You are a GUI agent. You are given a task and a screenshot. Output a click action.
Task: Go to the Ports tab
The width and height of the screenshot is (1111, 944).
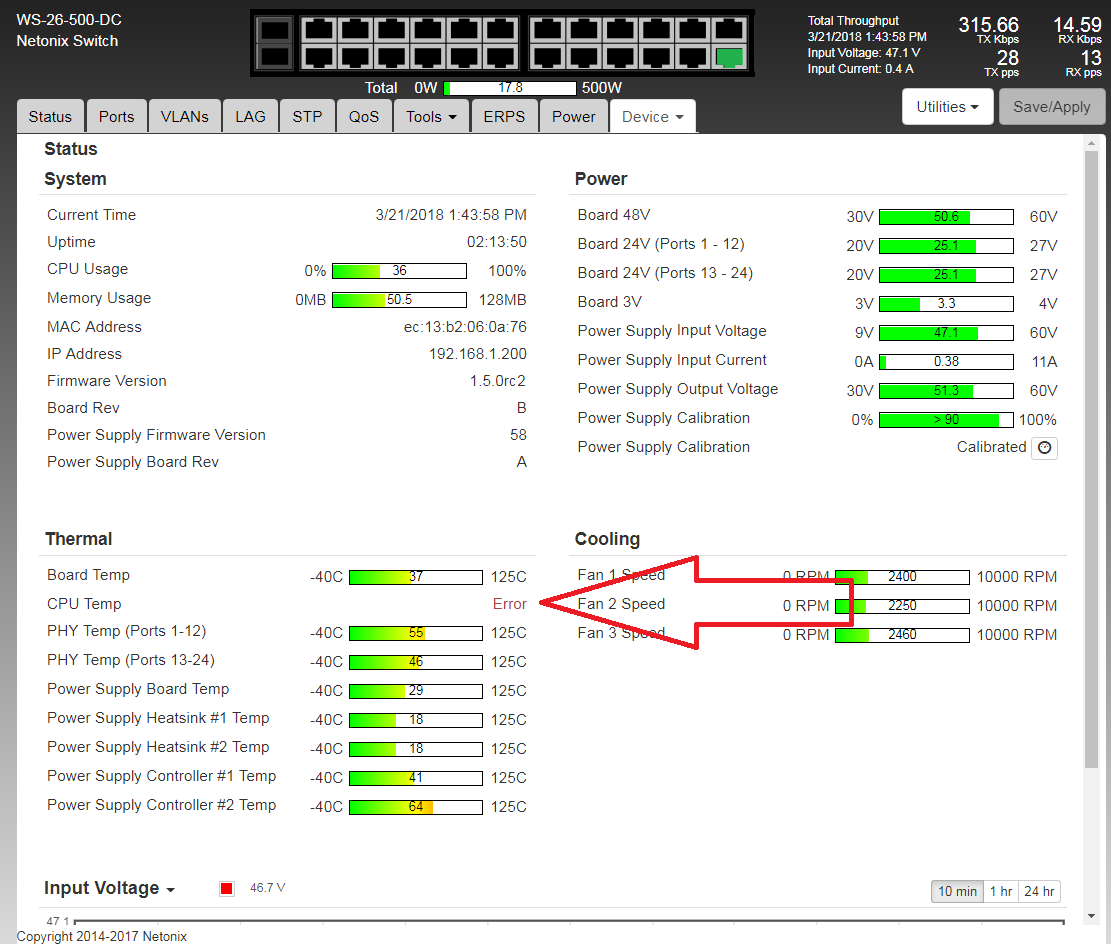pos(116,117)
